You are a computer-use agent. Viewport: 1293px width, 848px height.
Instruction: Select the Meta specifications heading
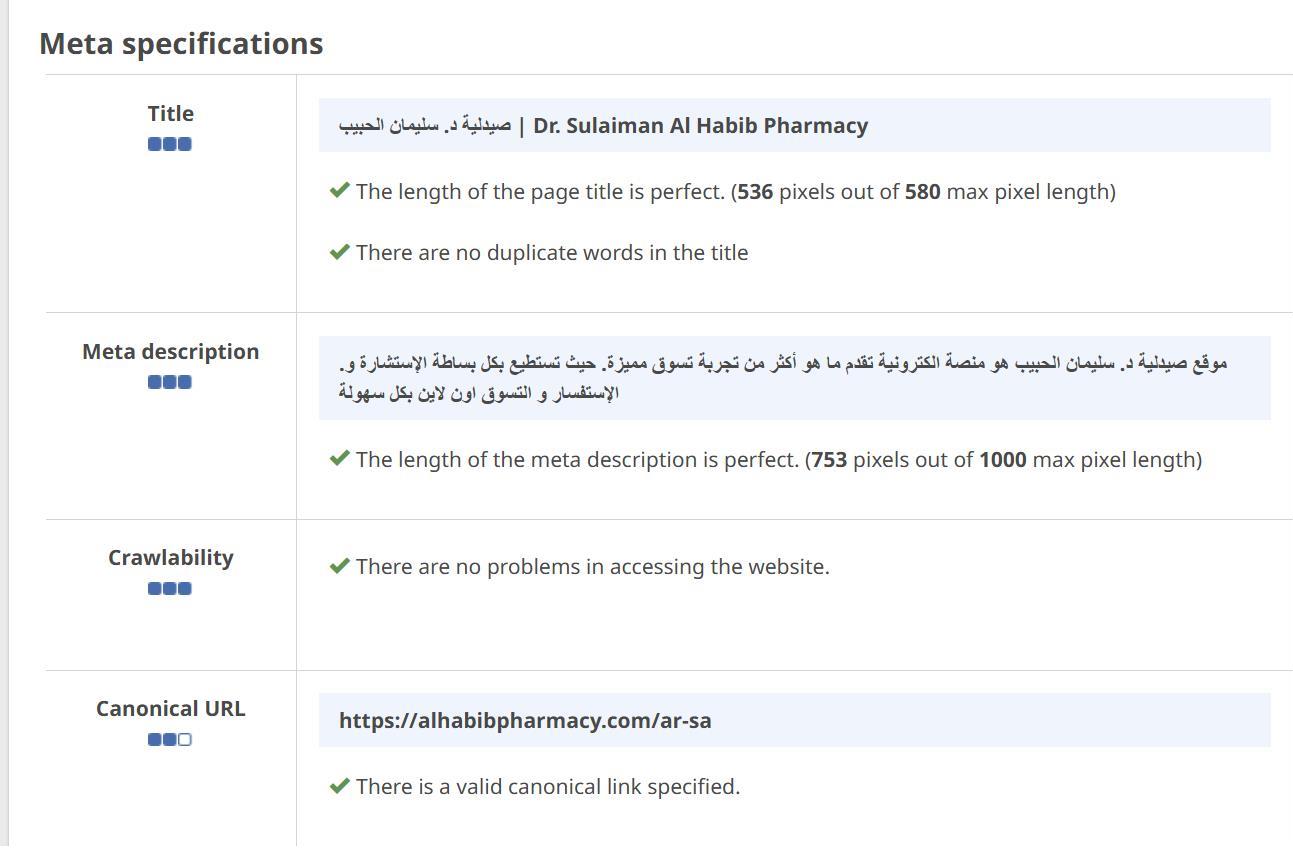pos(181,44)
